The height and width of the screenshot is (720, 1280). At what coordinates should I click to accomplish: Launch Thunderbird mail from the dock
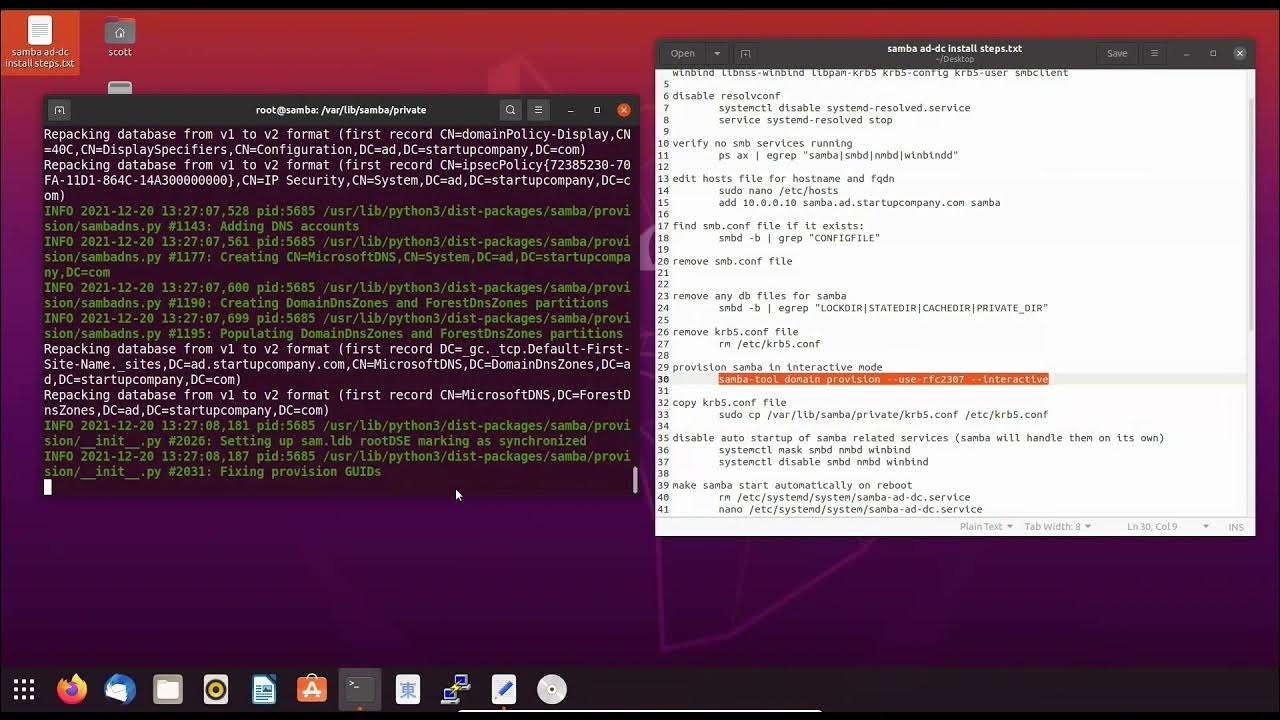tap(120, 689)
